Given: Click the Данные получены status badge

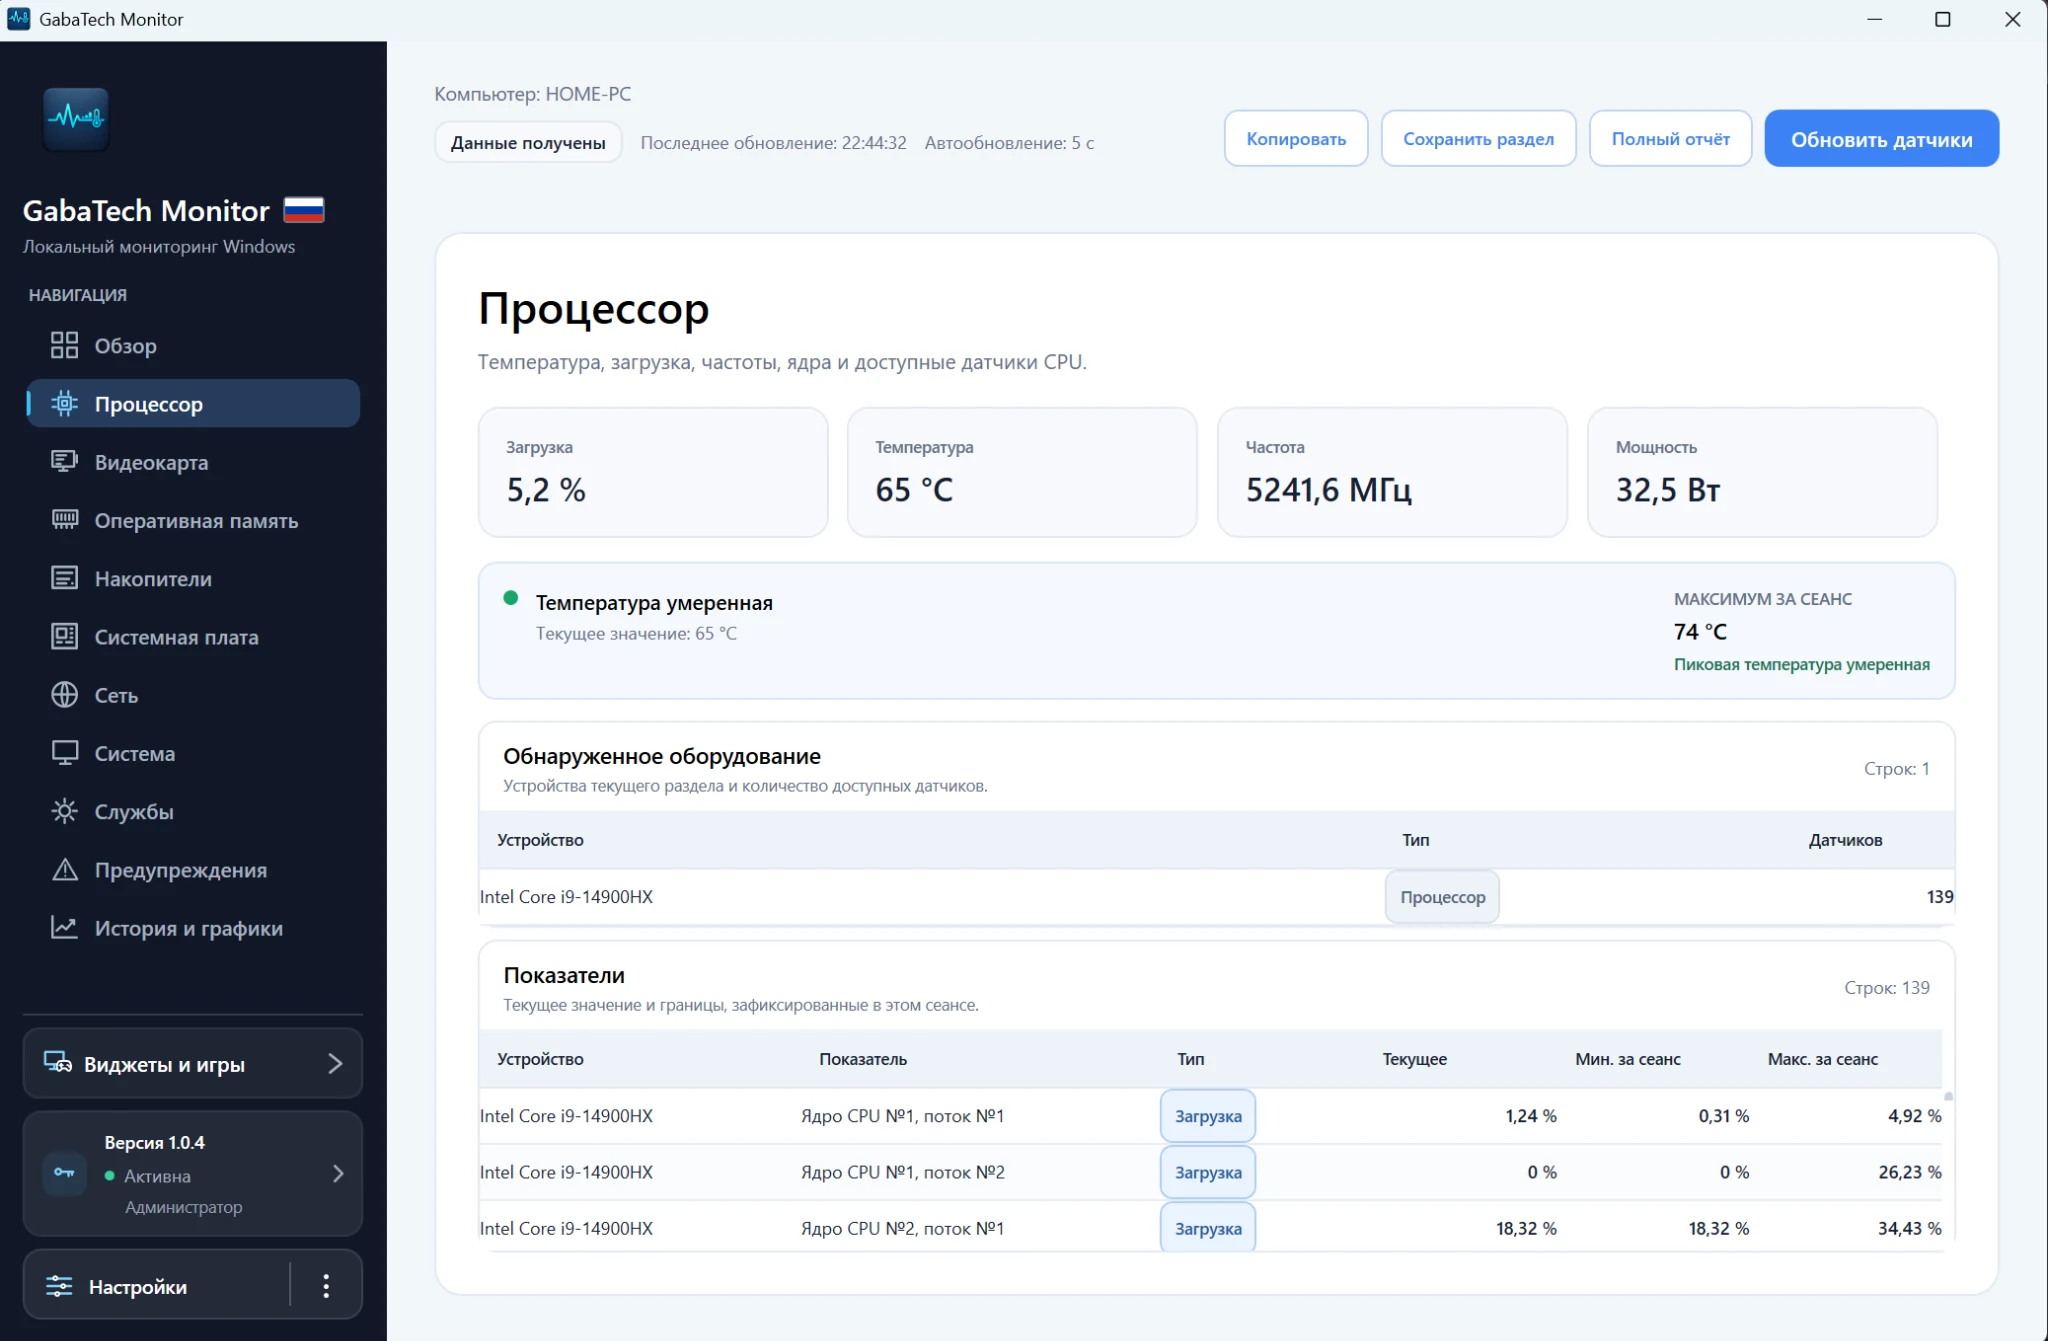Looking at the screenshot, I should [x=528, y=142].
